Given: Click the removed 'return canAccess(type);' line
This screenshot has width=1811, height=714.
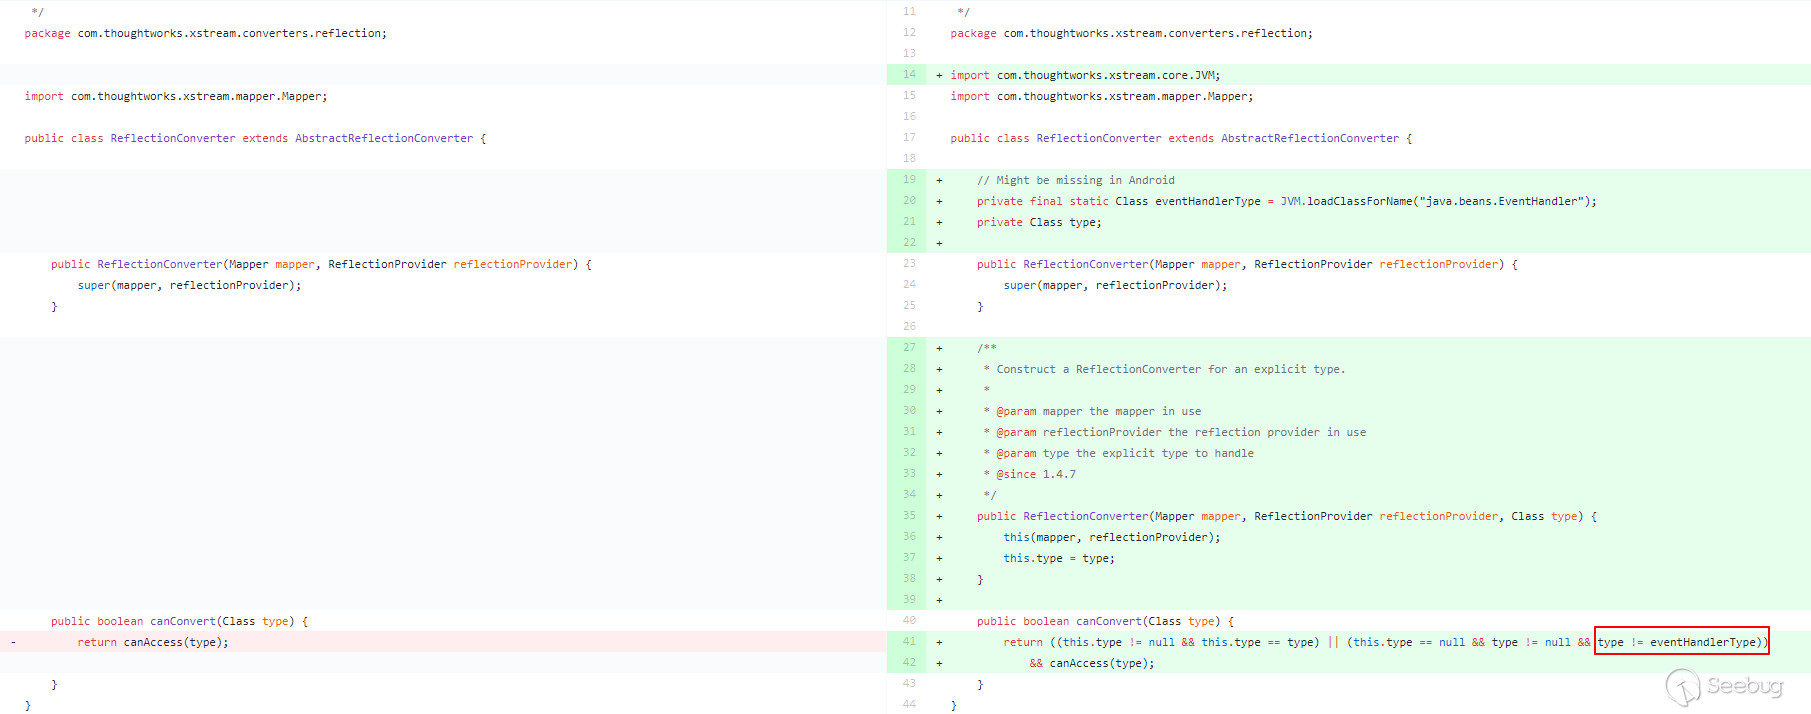Looking at the screenshot, I should click(x=152, y=642).
